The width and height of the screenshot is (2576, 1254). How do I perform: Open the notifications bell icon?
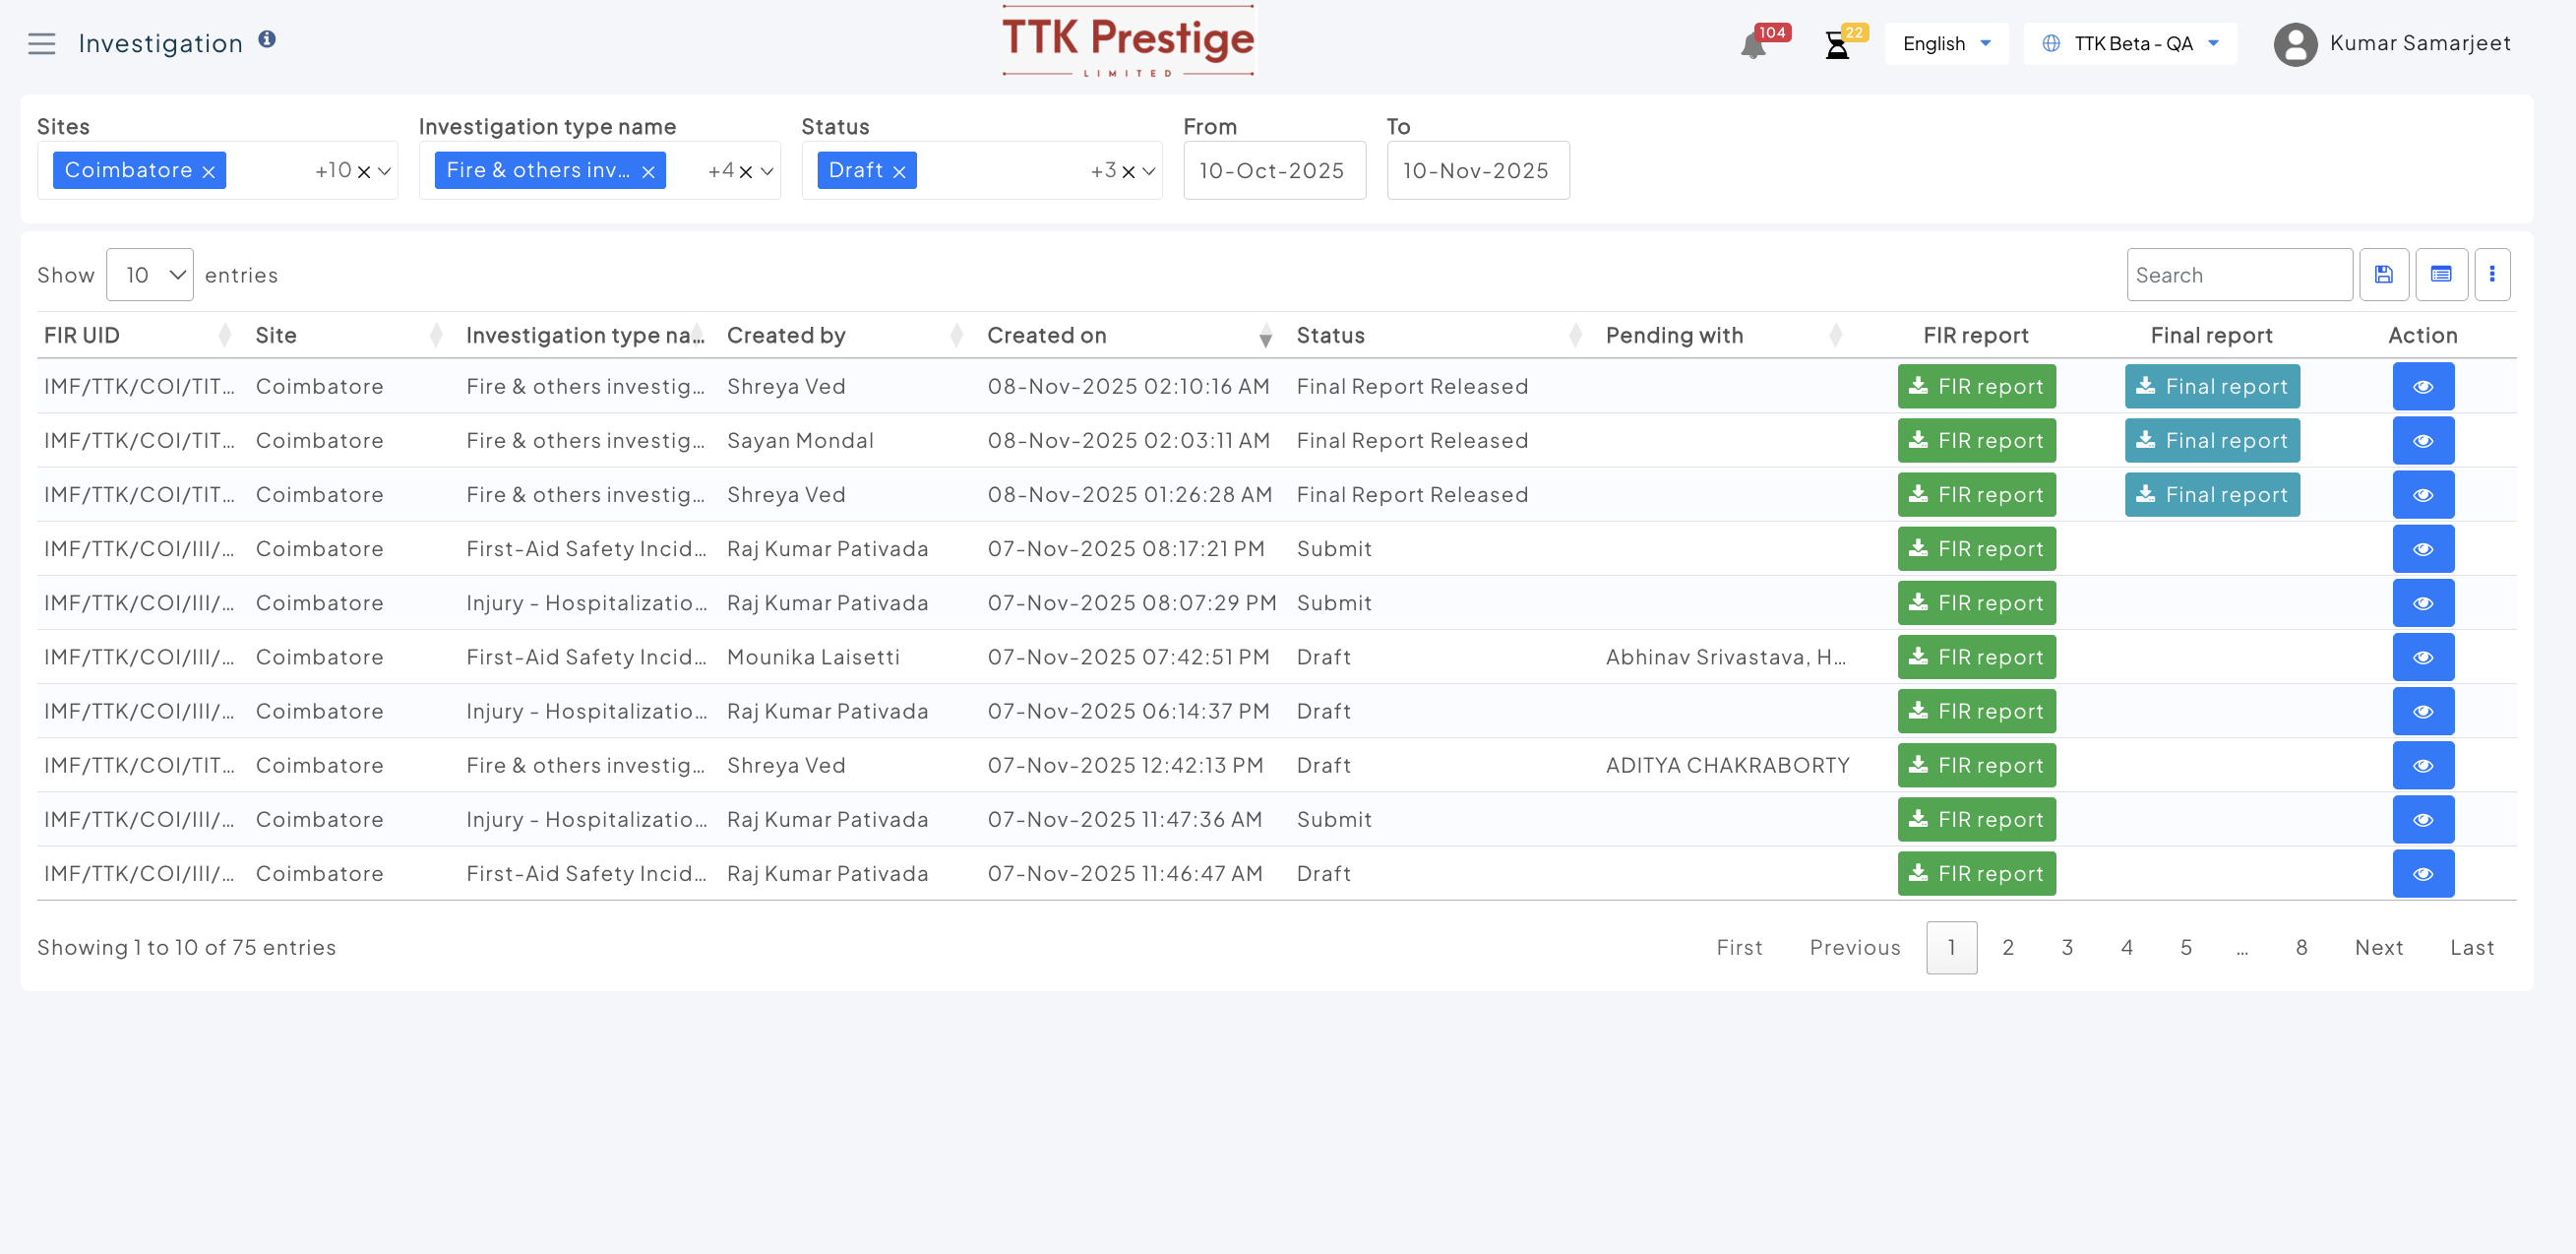pyautogui.click(x=1752, y=46)
